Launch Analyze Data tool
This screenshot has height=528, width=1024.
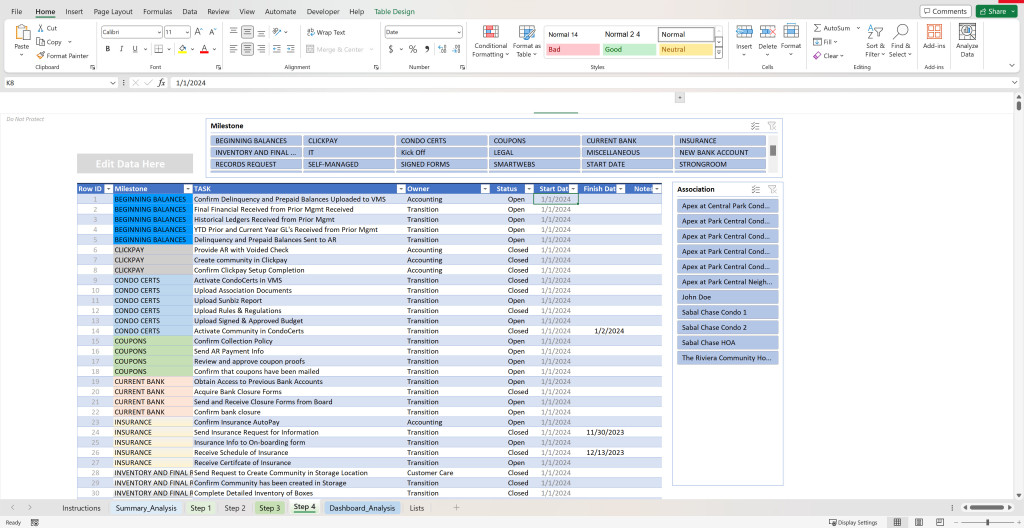(x=967, y=41)
